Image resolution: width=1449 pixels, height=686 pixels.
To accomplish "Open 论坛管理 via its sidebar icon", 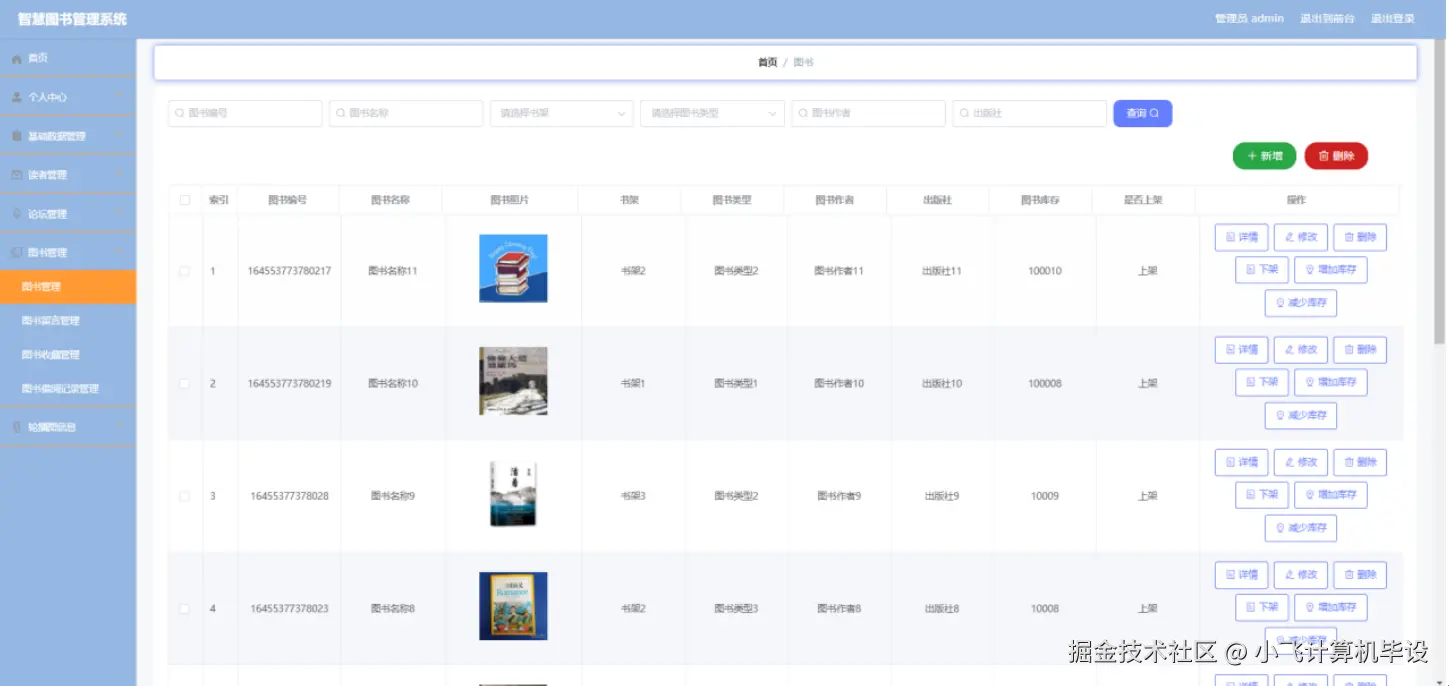I will 17,214.
